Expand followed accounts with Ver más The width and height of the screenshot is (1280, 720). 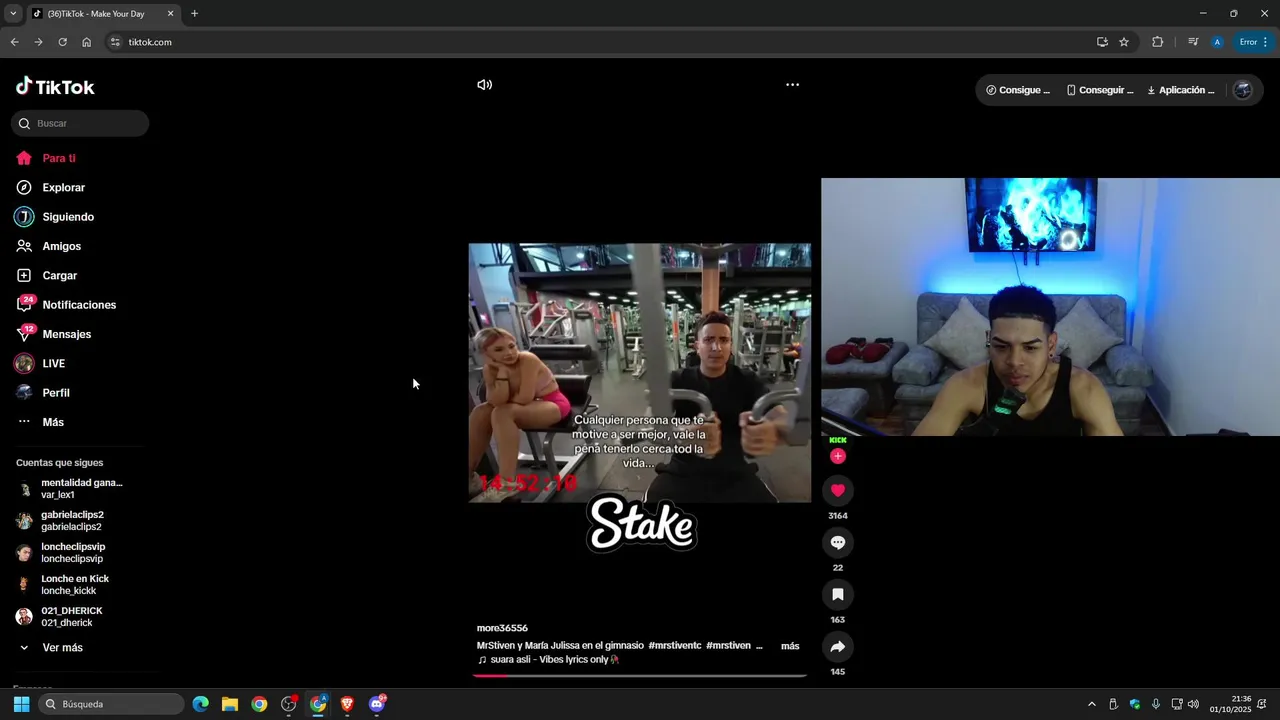[62, 648]
